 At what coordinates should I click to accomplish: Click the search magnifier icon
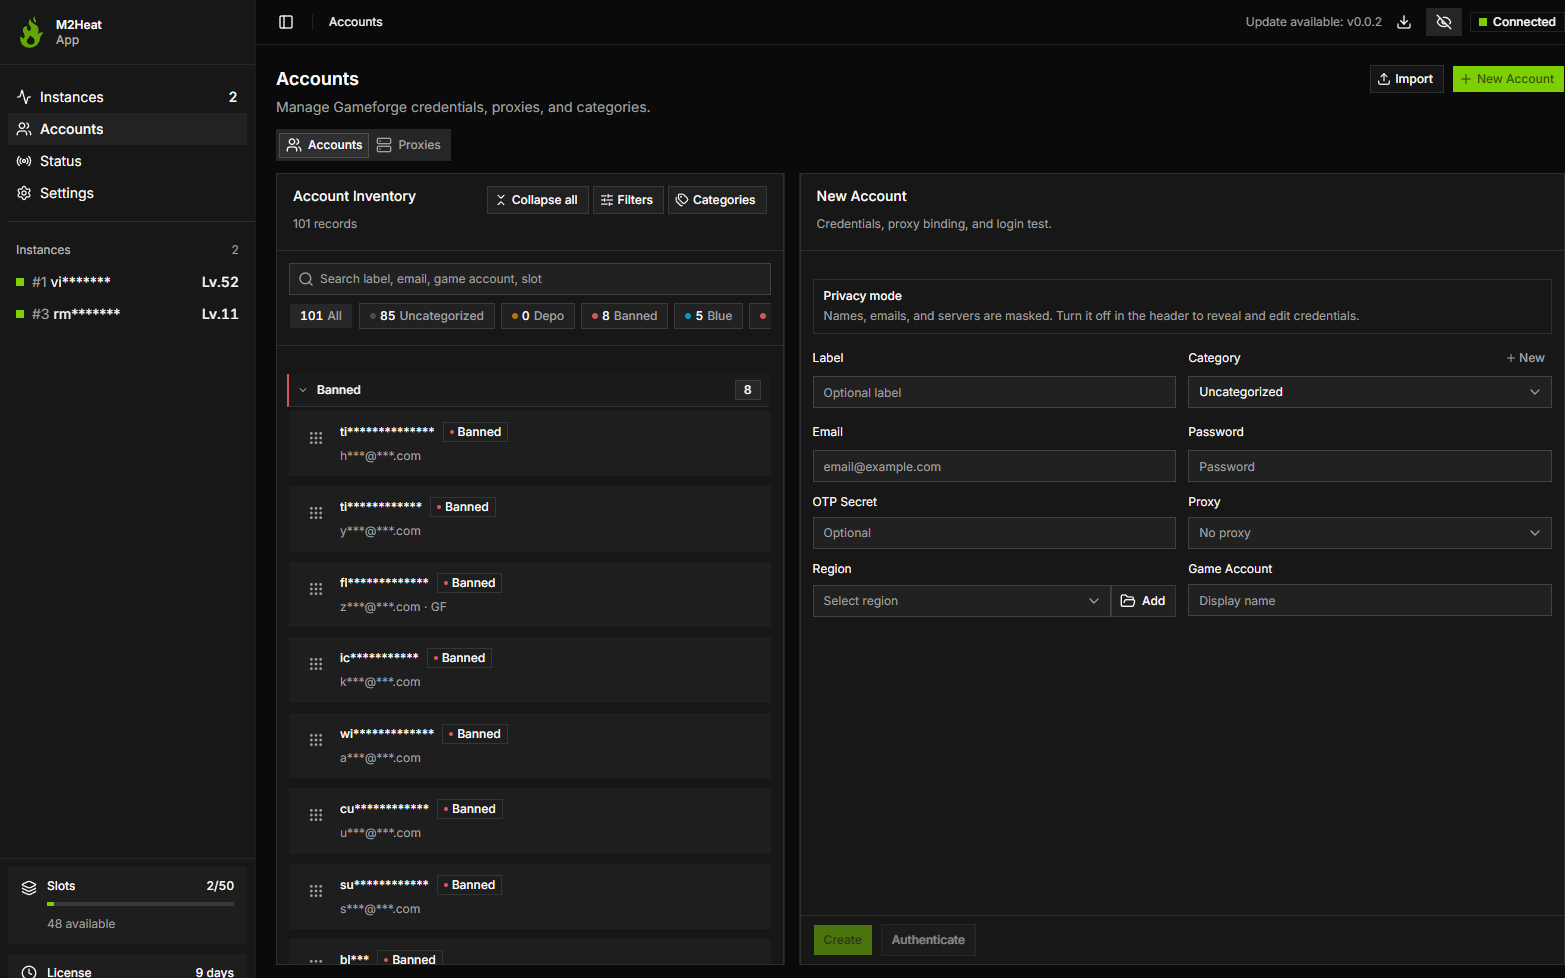coord(306,279)
